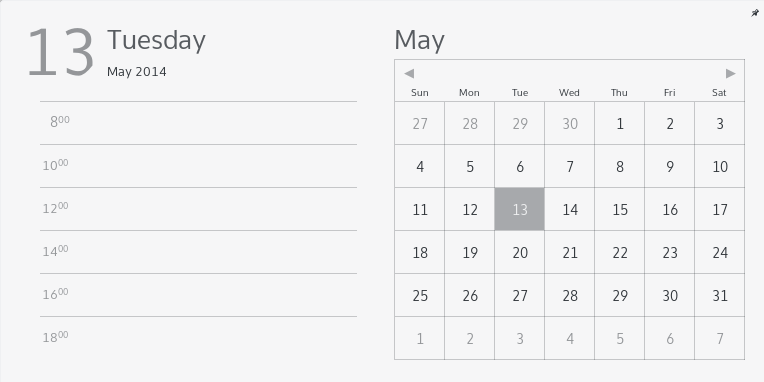Pick Sunday May 25 on calendar
This screenshot has height=382, width=764.
(420, 295)
